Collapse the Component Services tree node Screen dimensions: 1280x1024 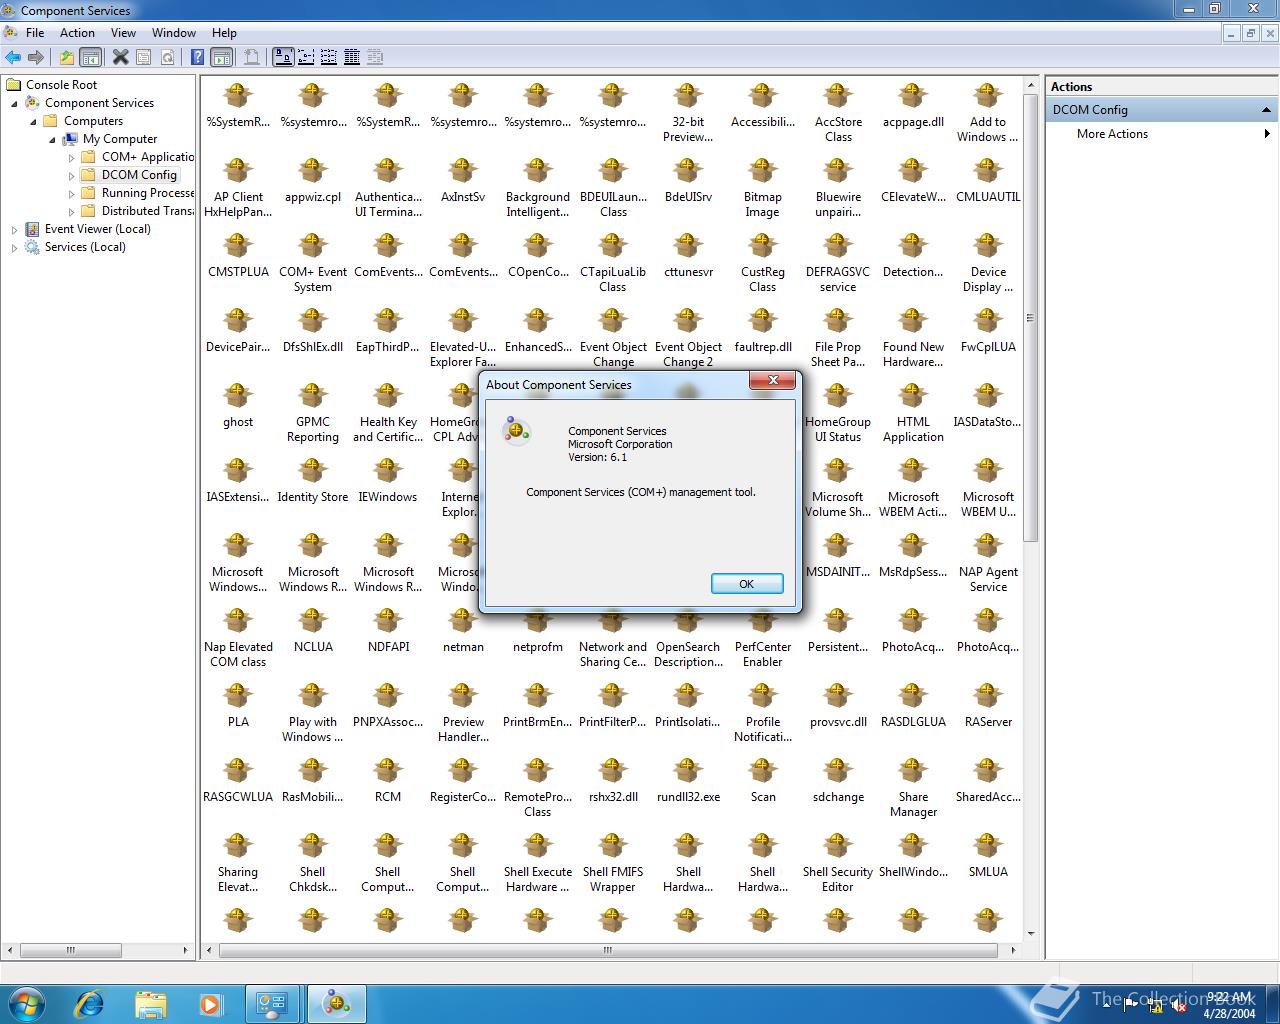click(x=15, y=103)
